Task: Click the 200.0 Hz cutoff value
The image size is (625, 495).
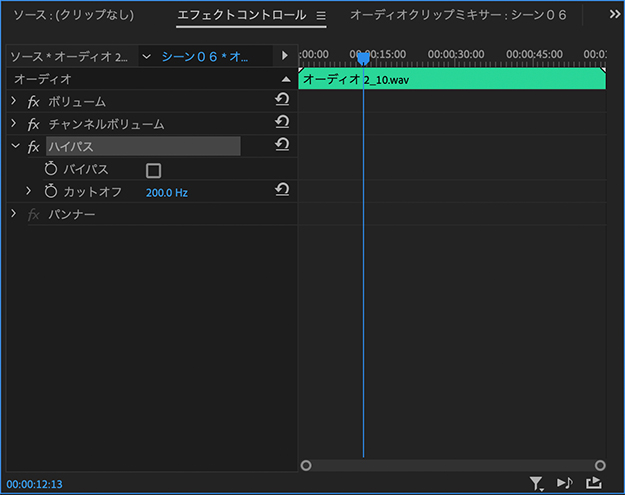Action: (x=166, y=192)
